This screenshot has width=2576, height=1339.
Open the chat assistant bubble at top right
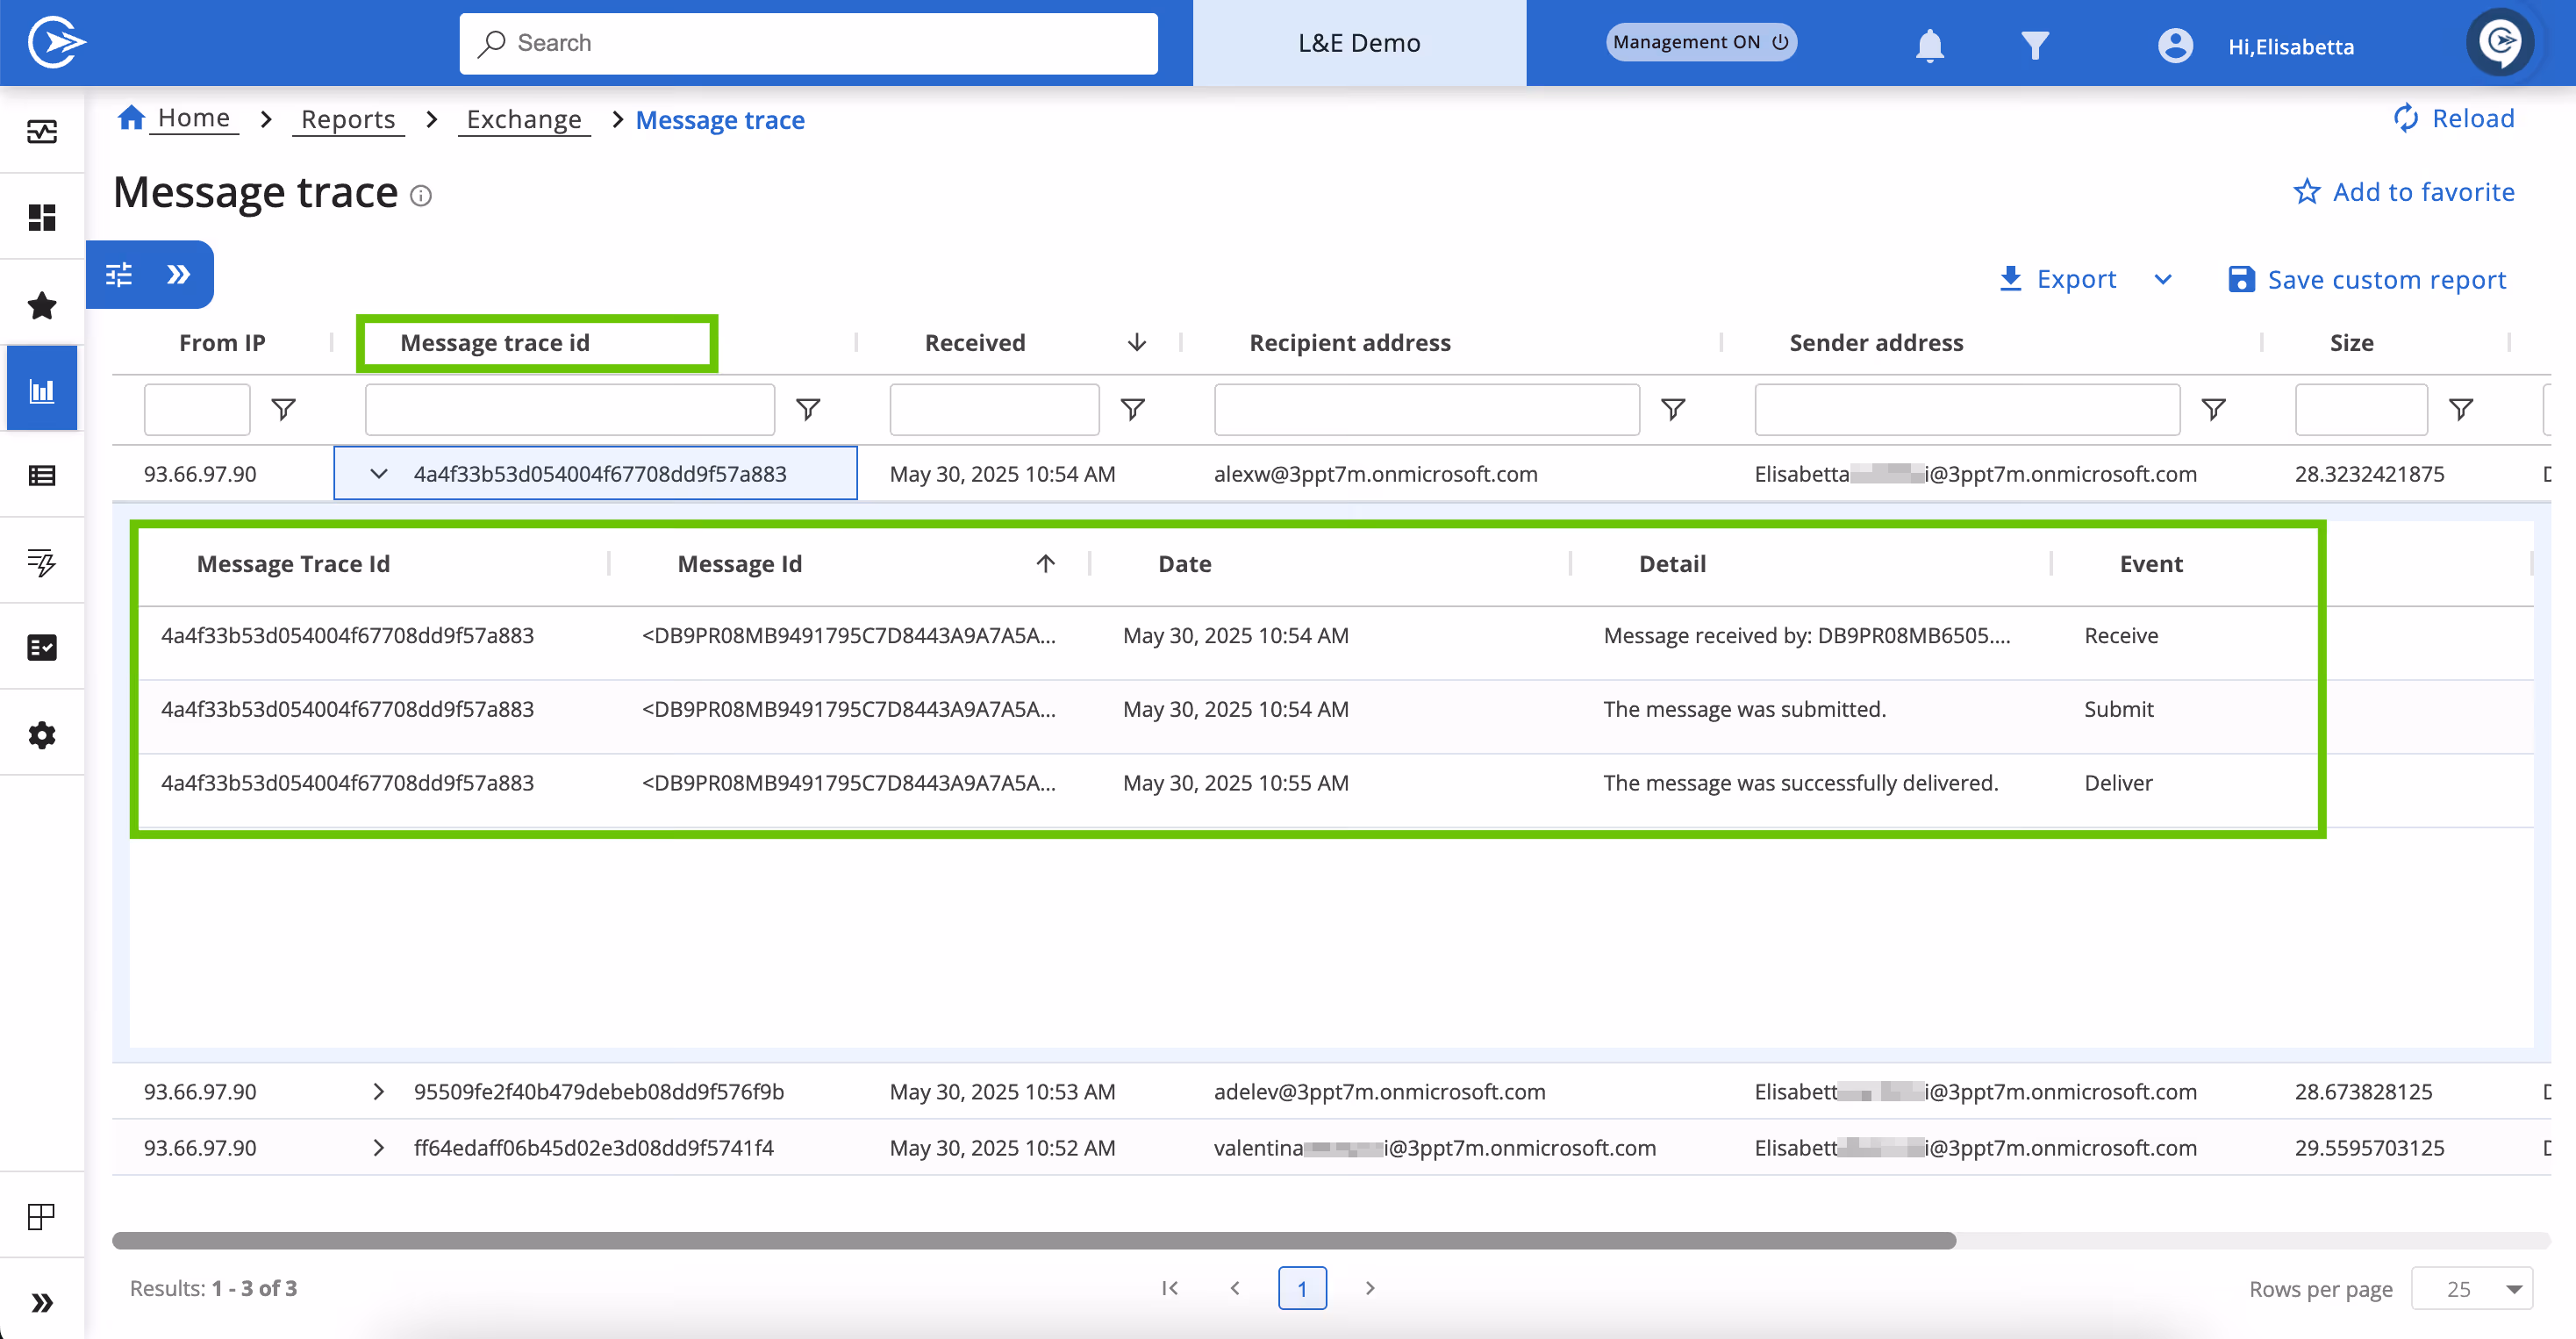[2500, 42]
